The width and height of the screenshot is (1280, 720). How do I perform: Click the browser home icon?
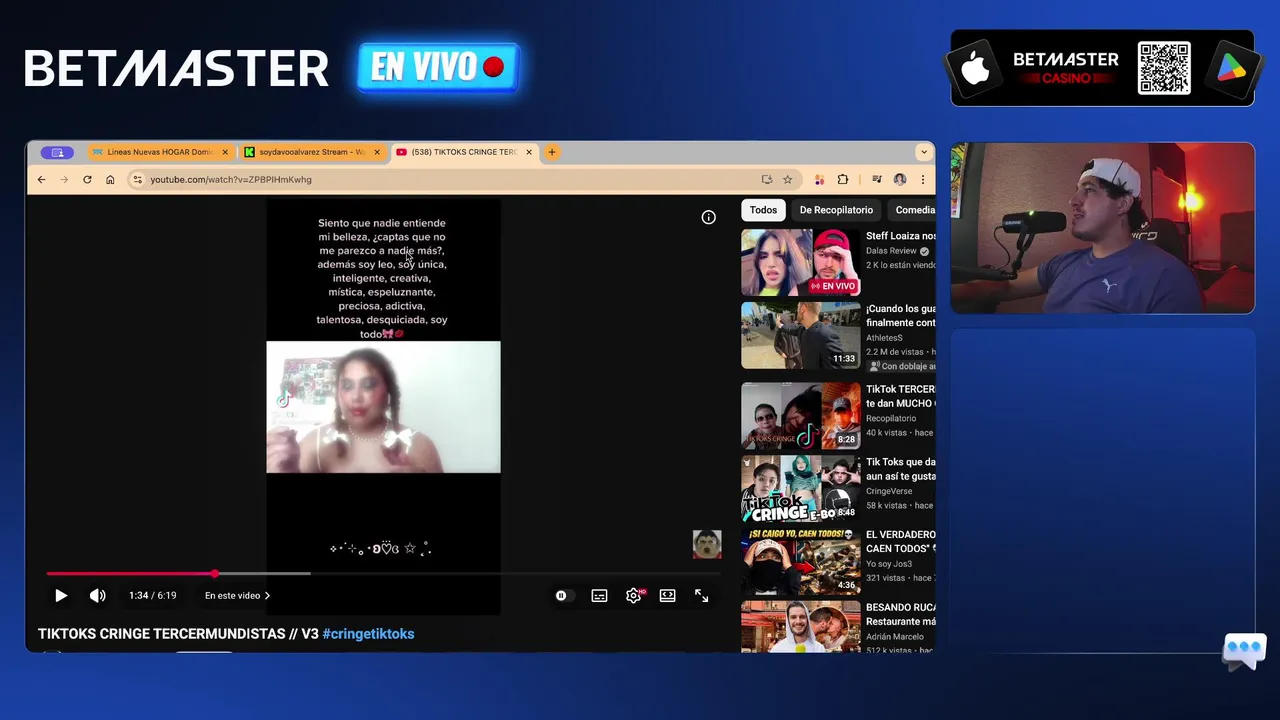110,180
